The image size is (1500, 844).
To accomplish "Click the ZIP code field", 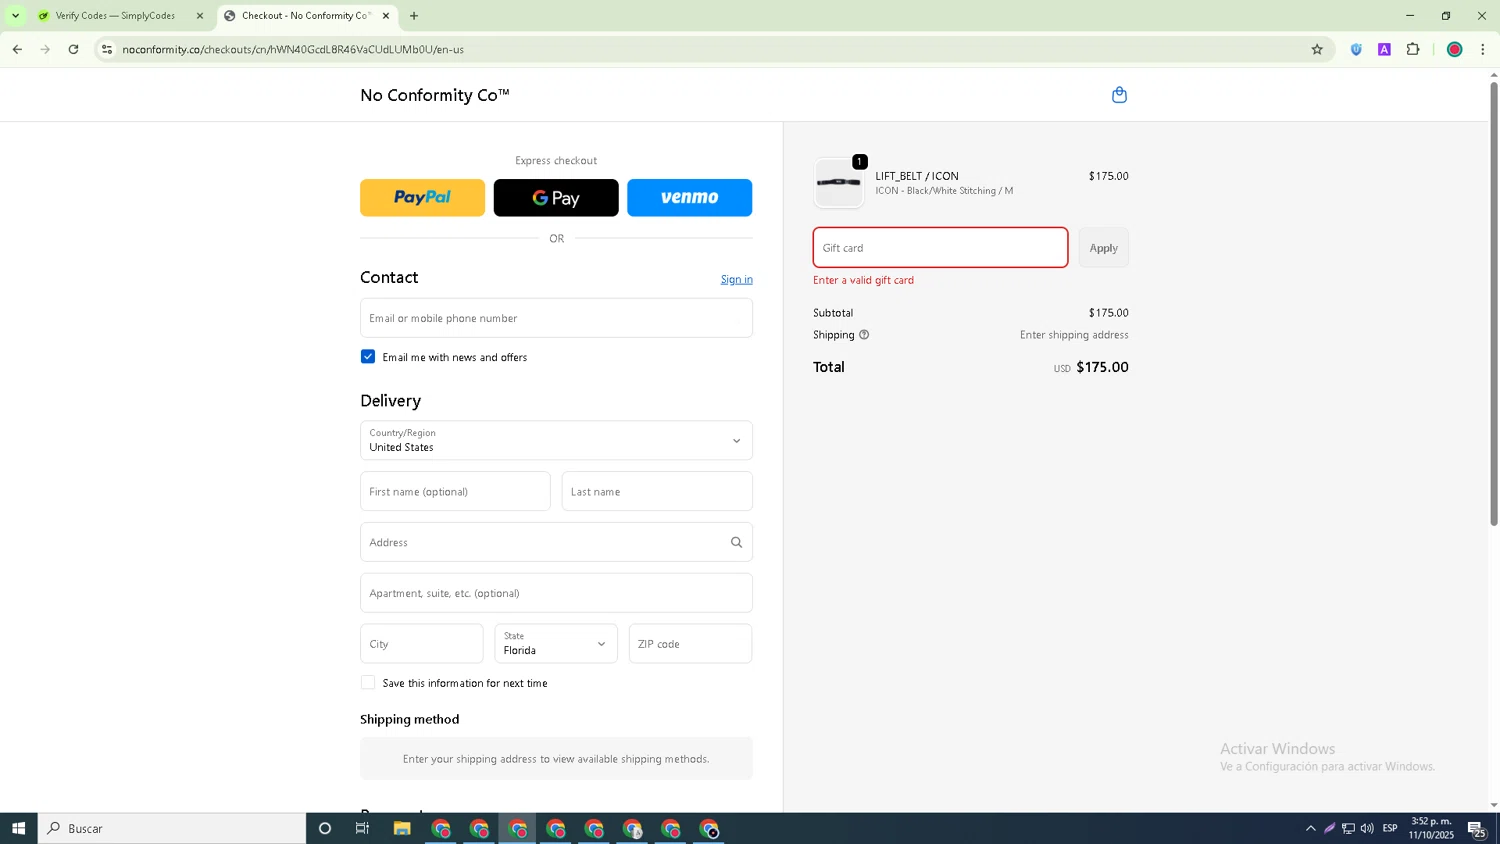I will [x=690, y=644].
